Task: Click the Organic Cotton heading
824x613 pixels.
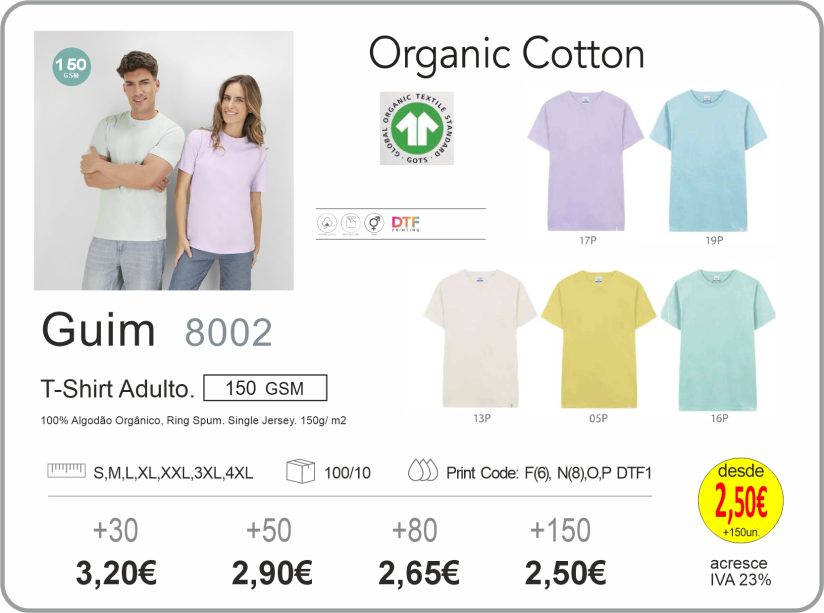Action: pos(507,55)
